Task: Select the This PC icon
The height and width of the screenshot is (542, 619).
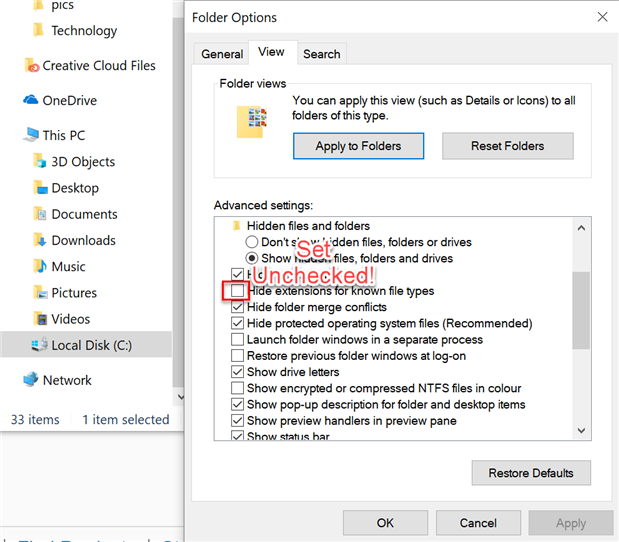Action: tap(30, 135)
